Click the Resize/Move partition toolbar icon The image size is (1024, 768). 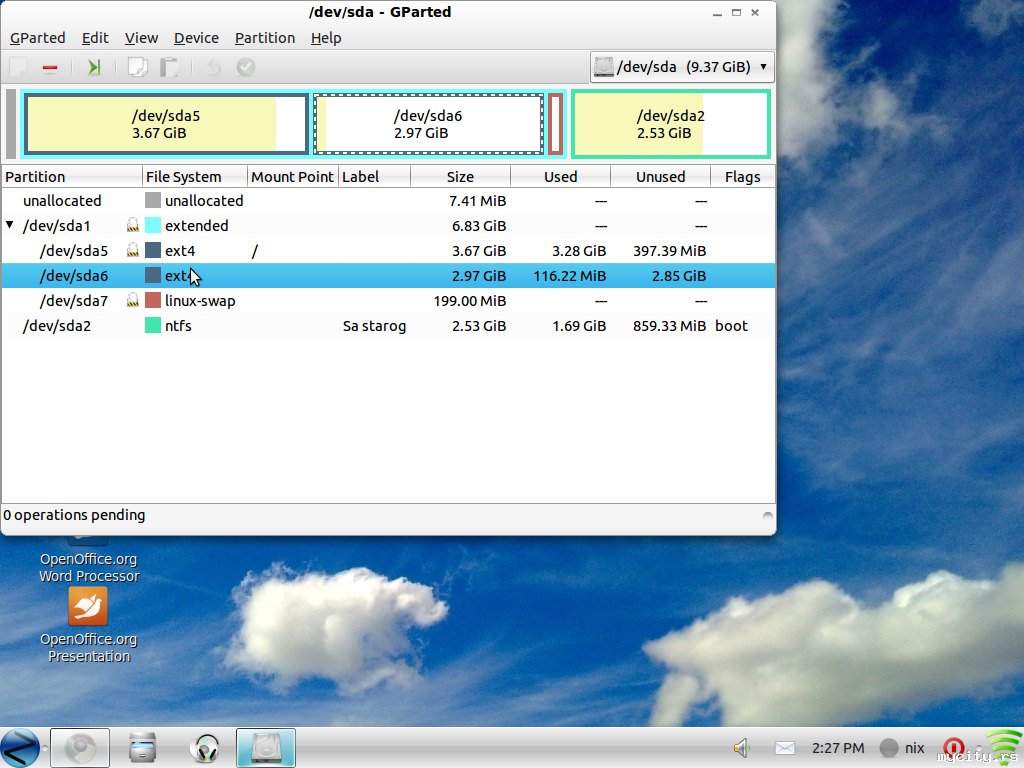pos(94,67)
